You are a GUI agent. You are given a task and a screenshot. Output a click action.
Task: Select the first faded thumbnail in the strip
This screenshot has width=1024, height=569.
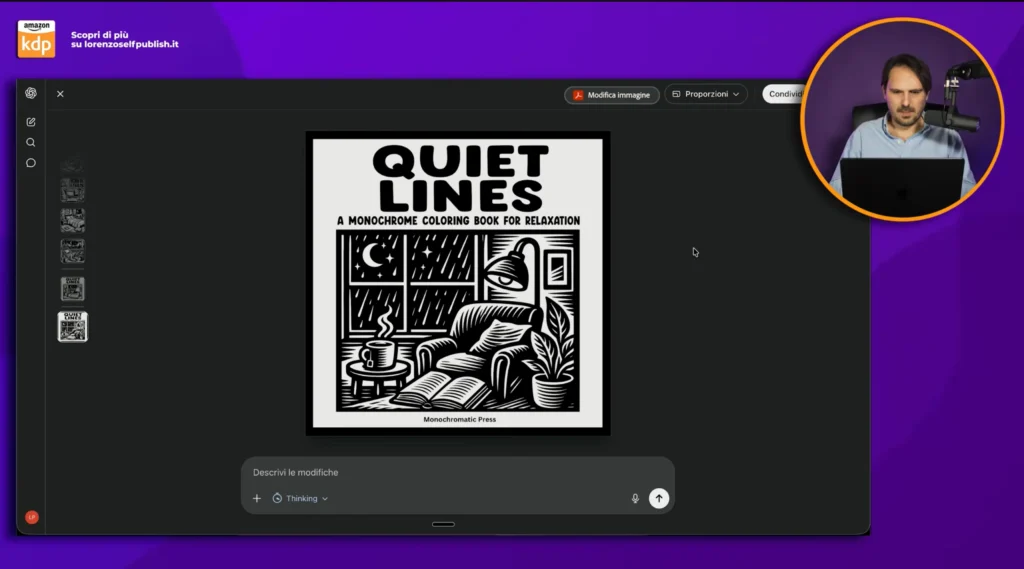click(x=72, y=163)
